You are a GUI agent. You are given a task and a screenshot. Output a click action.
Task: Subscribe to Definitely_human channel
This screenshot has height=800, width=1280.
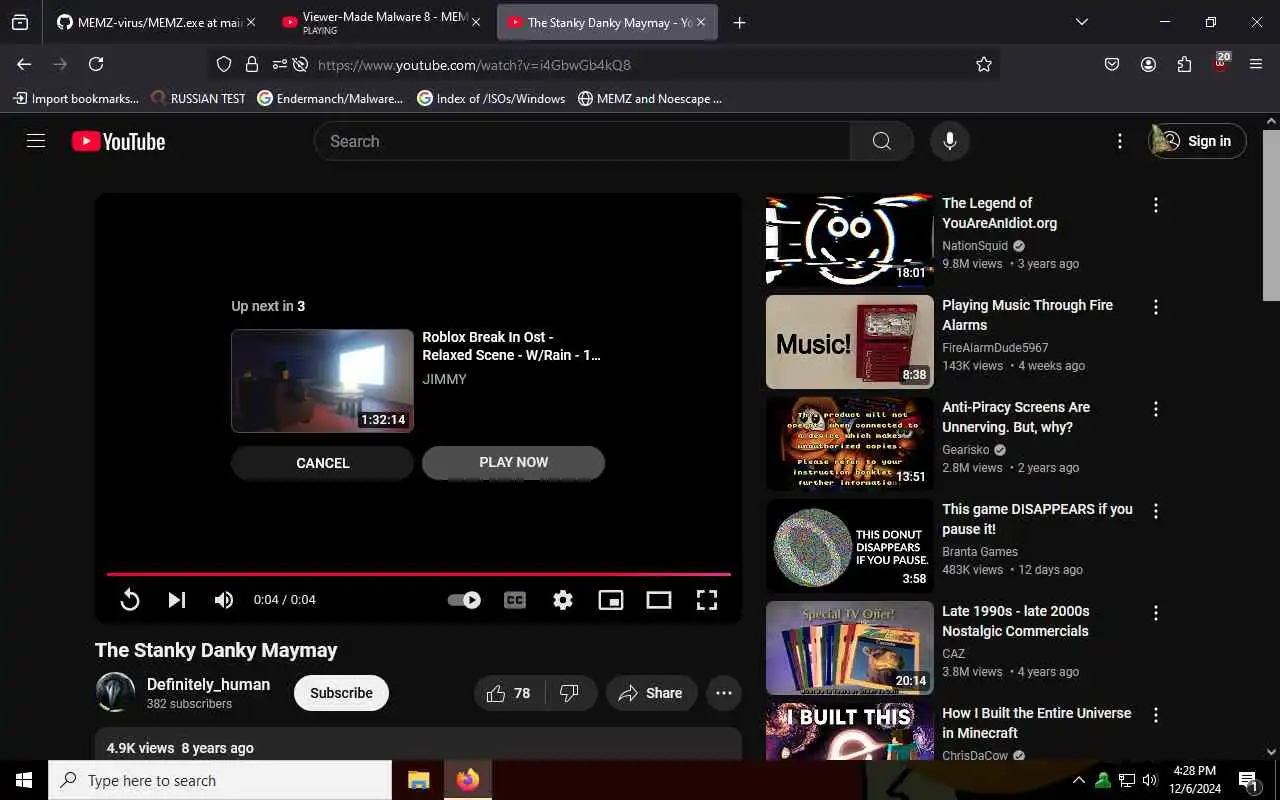coord(341,693)
